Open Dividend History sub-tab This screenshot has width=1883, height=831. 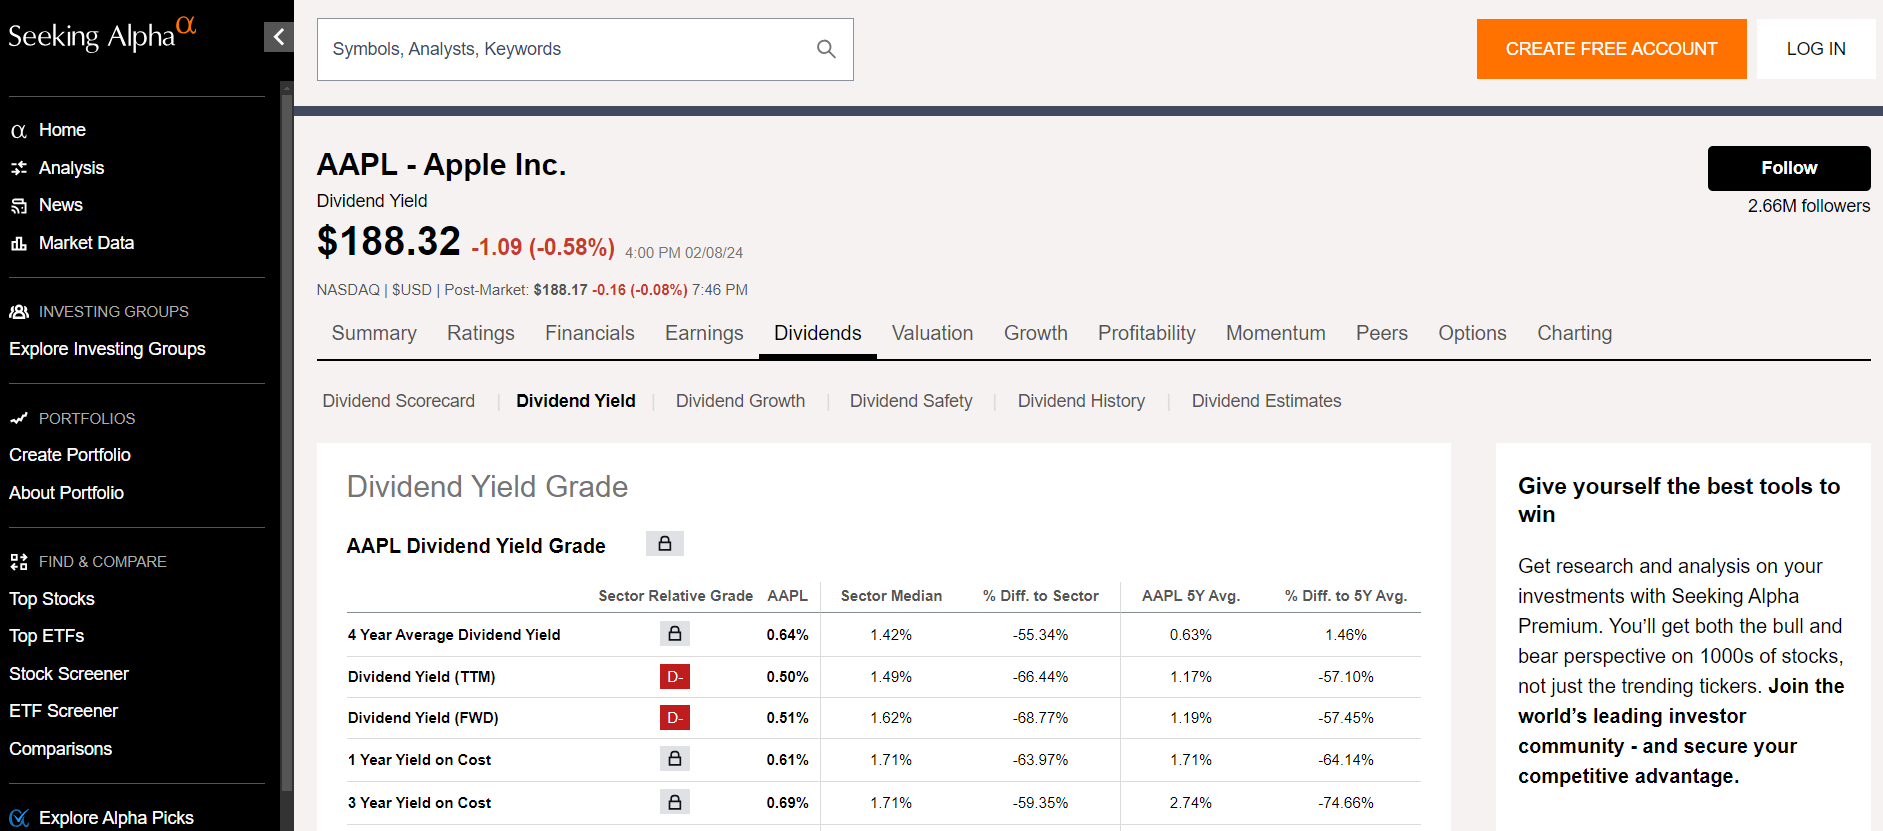coord(1081,401)
